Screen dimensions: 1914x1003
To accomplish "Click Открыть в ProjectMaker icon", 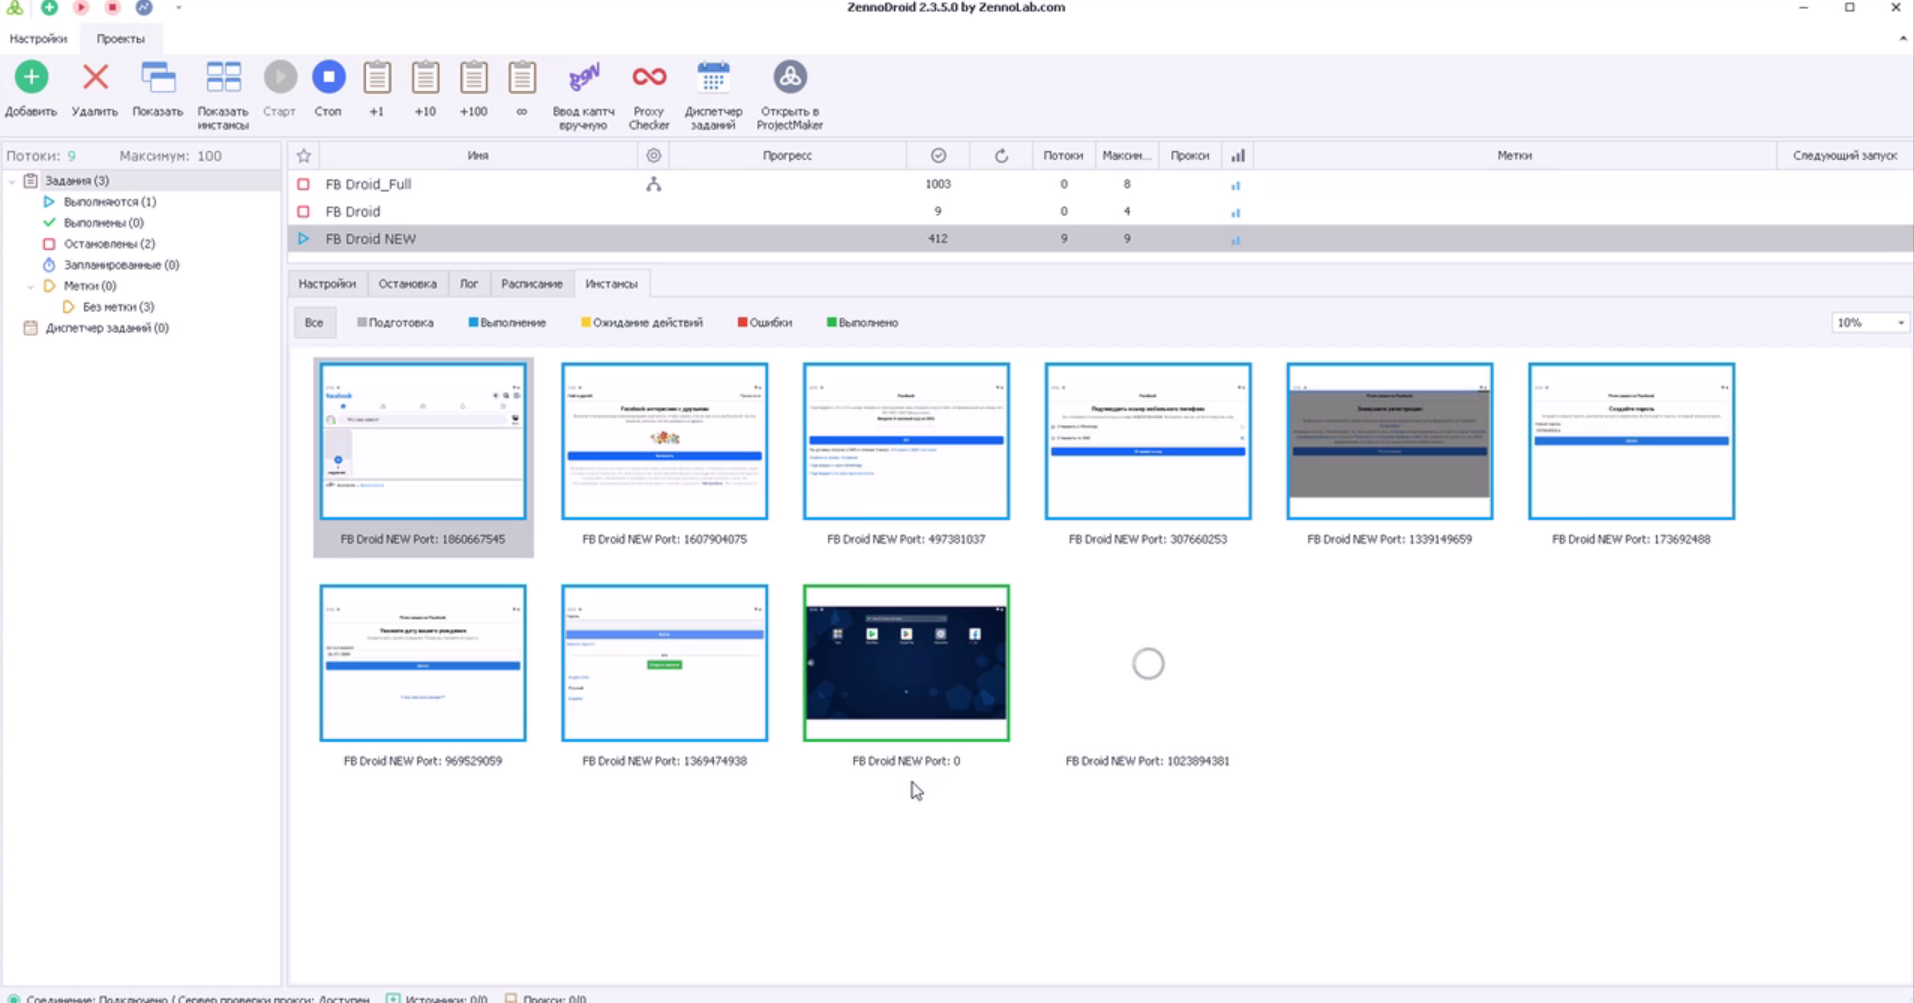I will coord(789,78).
